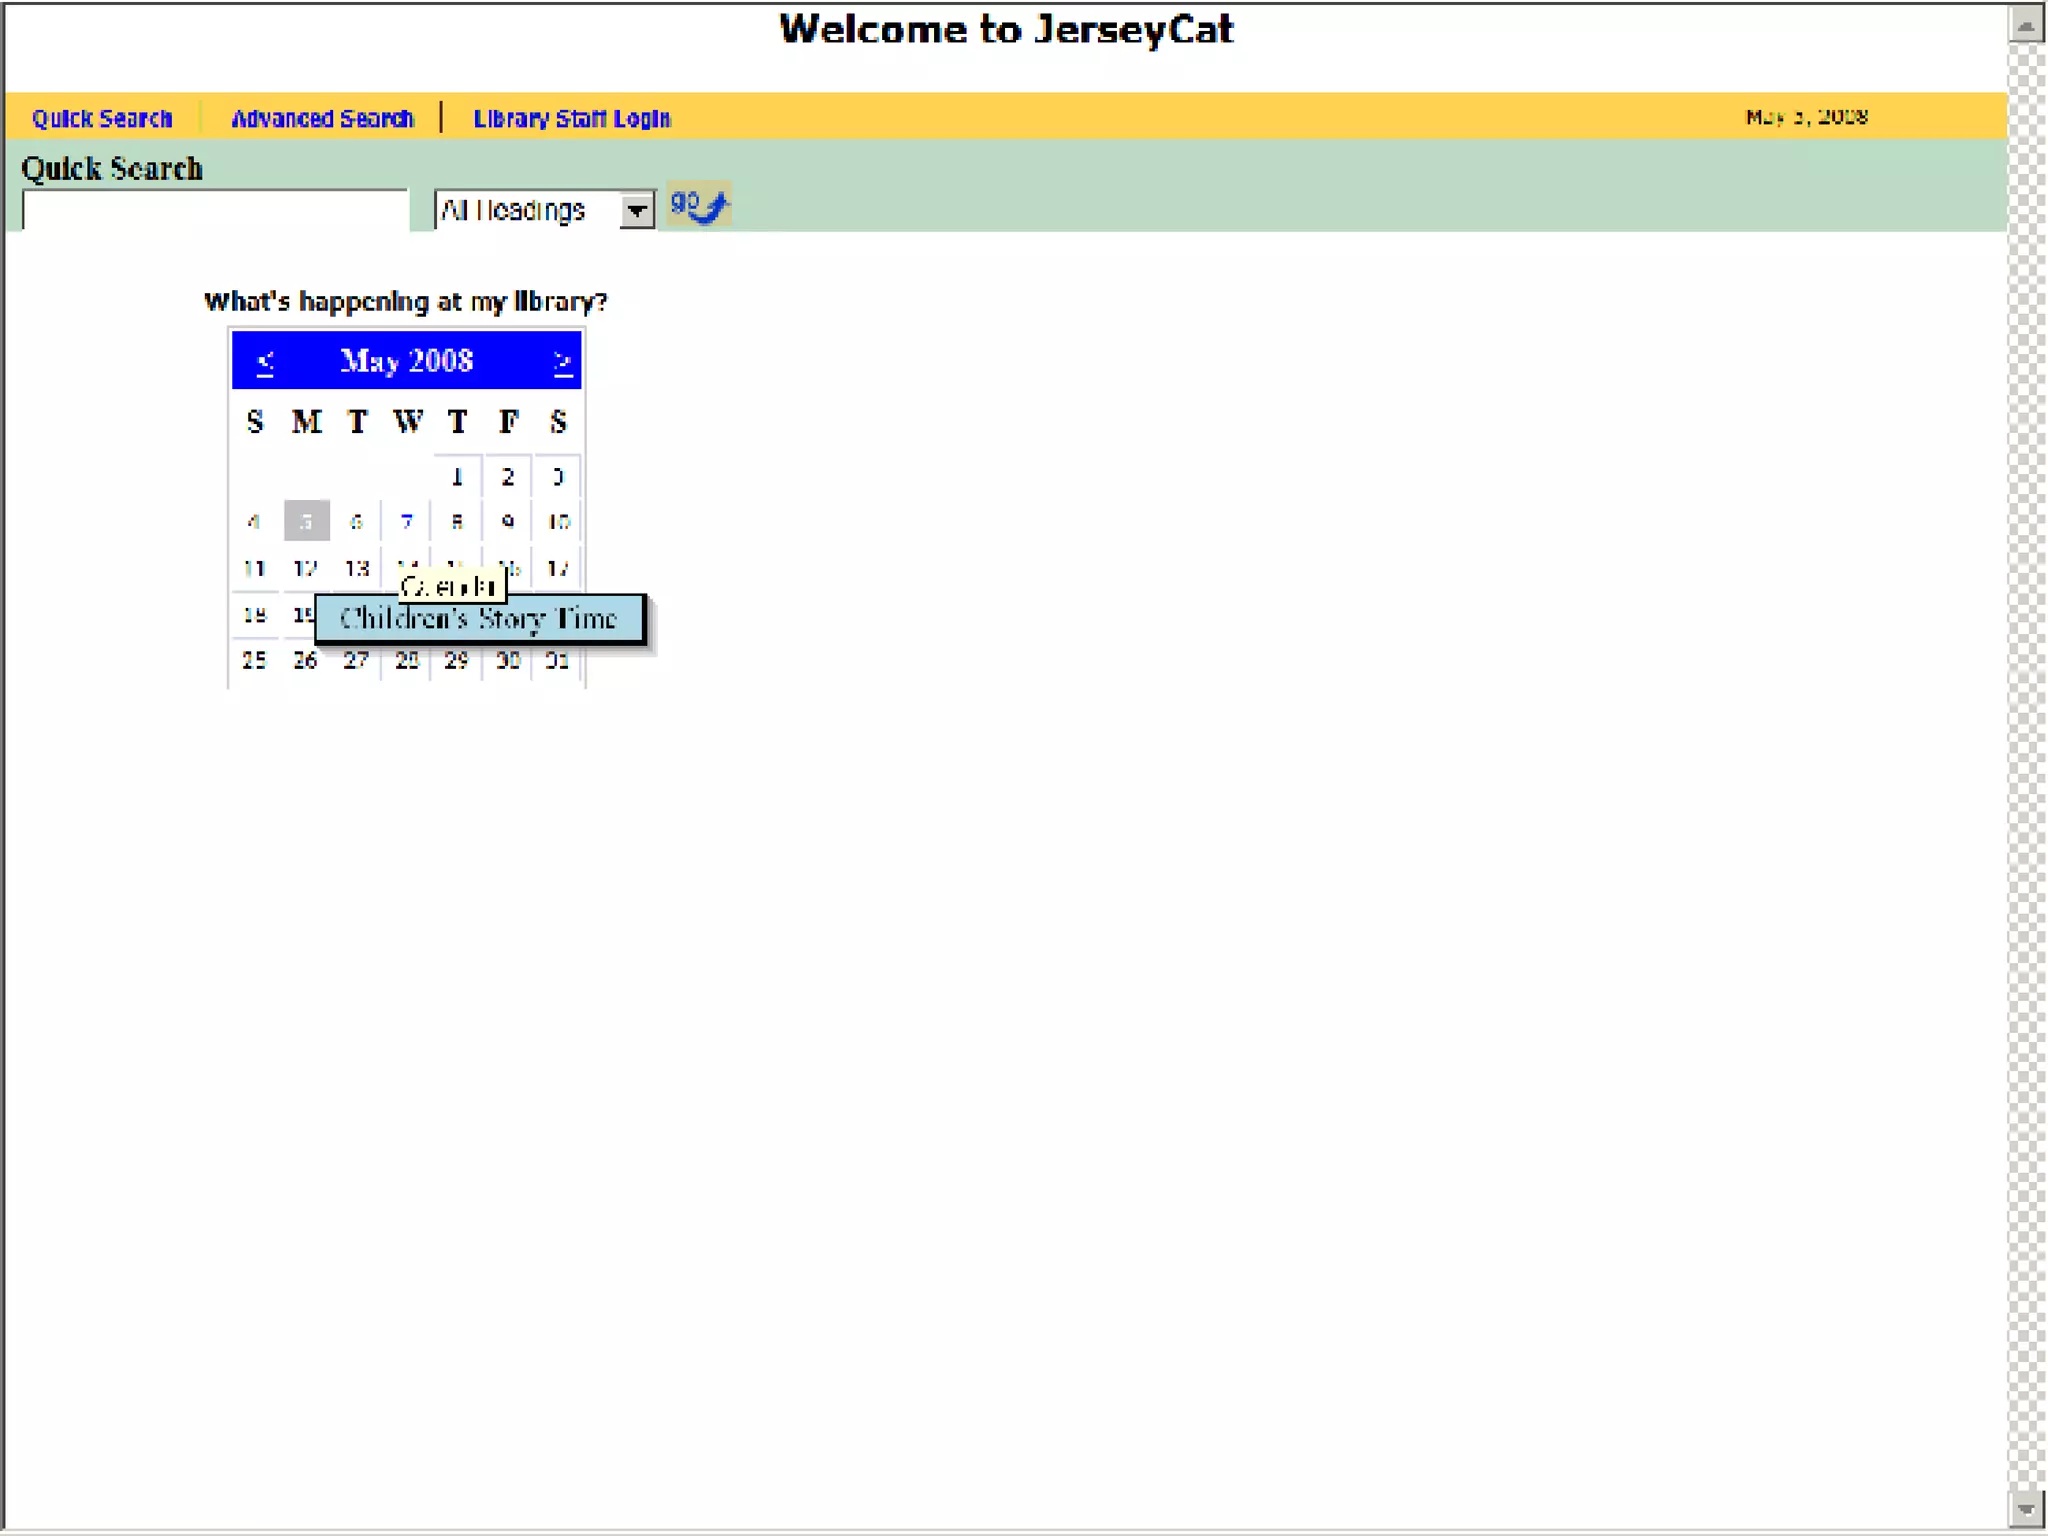Select highlighted May 5 on calendar

tap(306, 522)
